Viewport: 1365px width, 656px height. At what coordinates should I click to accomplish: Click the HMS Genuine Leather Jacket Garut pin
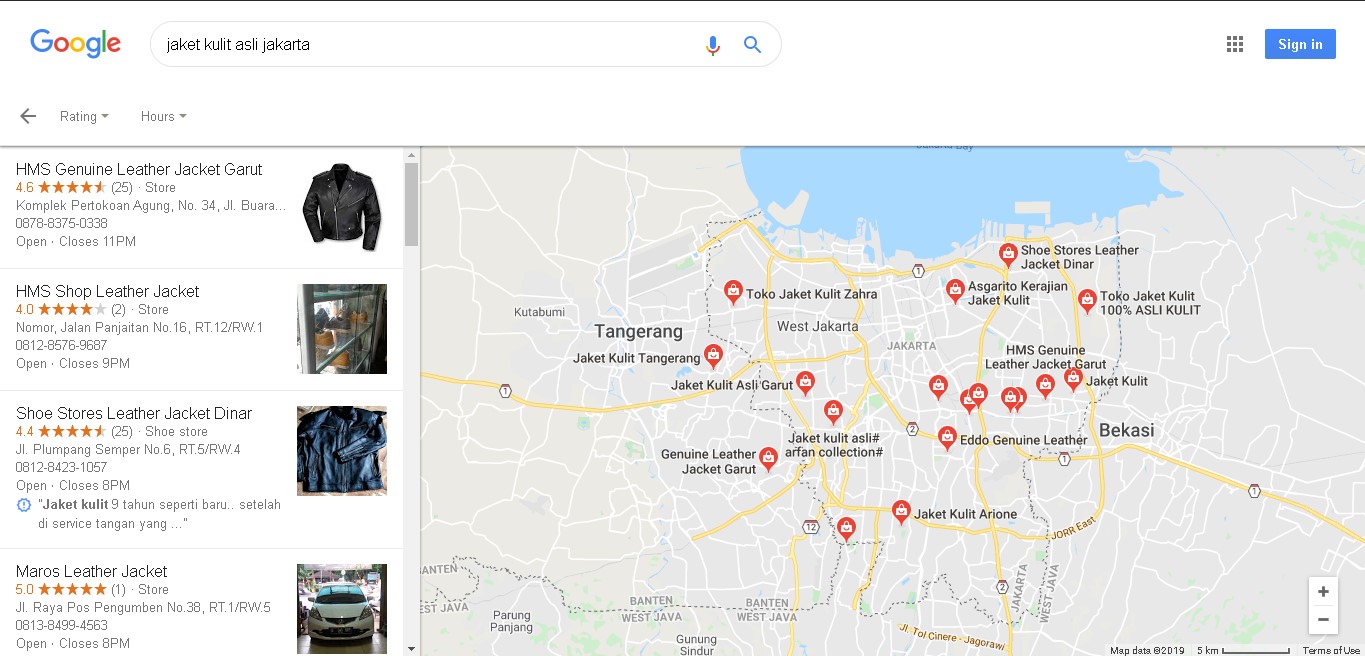(x=1045, y=386)
